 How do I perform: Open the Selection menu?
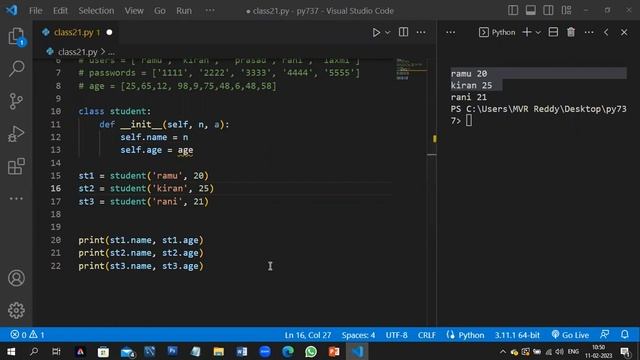[x=96, y=11]
